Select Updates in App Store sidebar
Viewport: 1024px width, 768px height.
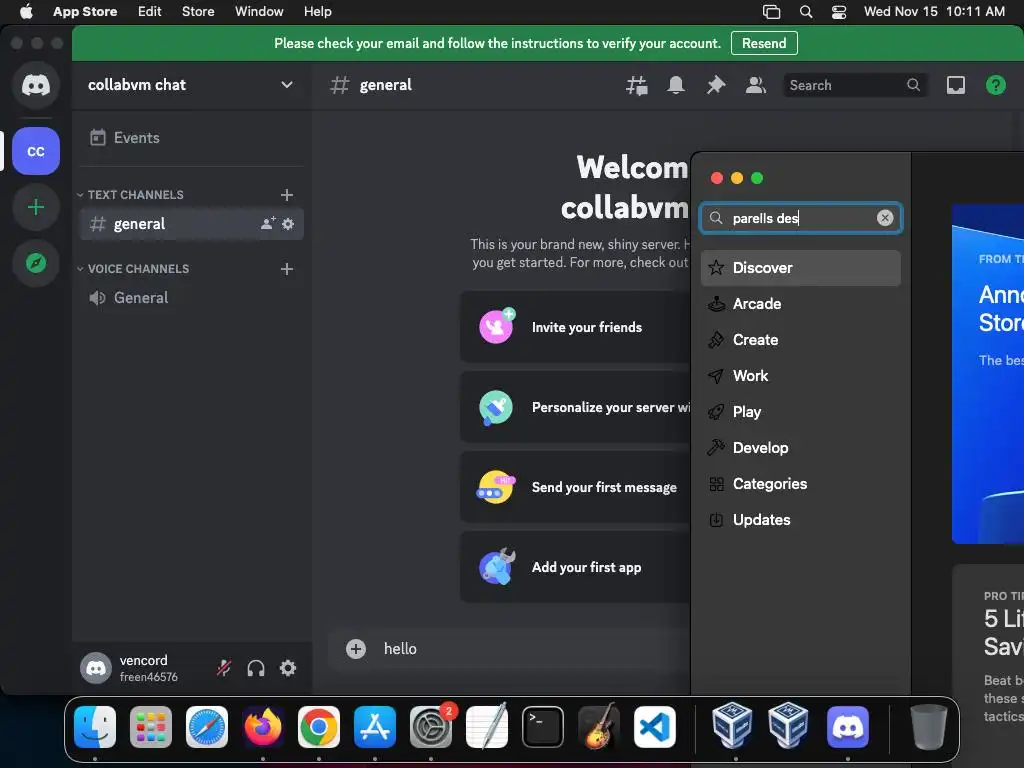pyautogui.click(x=801, y=520)
